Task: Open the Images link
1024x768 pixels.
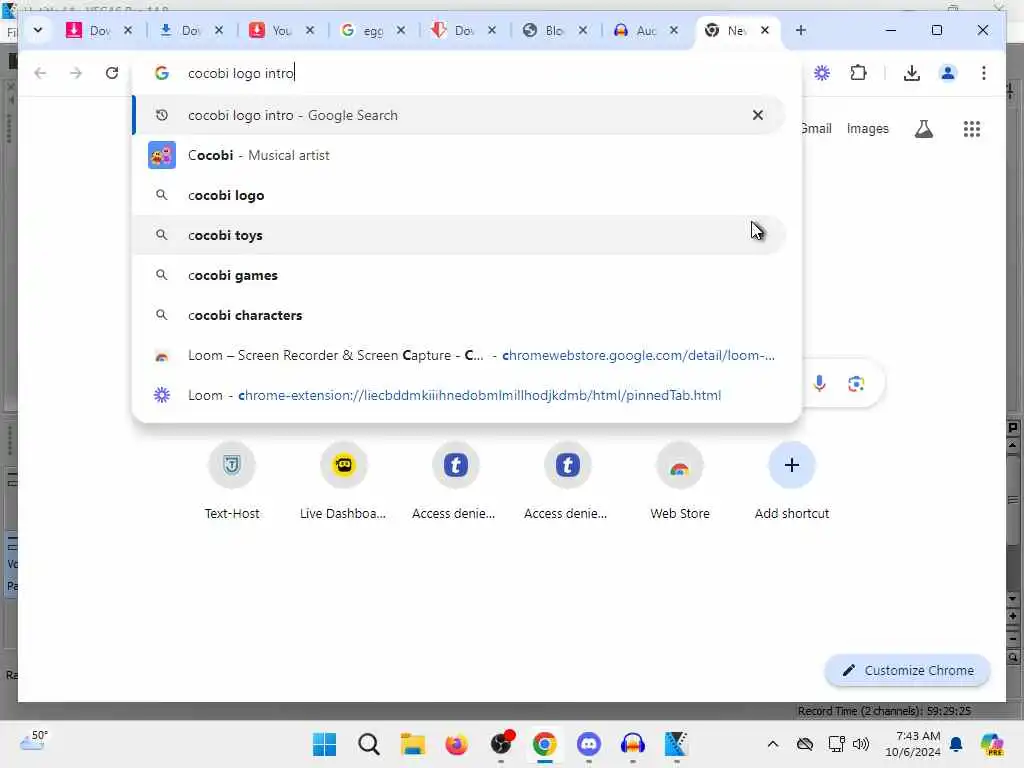Action: [x=867, y=129]
